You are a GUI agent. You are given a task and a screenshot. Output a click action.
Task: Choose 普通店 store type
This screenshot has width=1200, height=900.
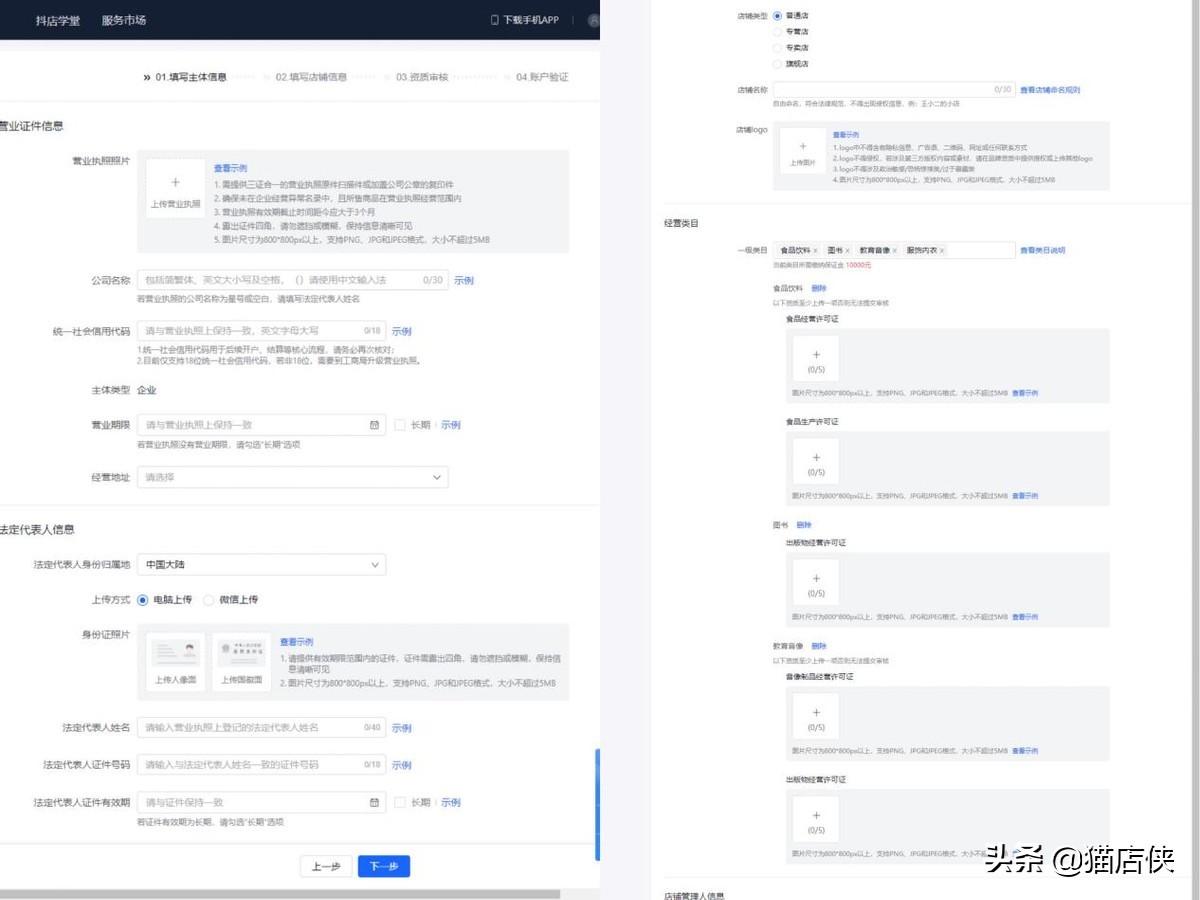[x=777, y=16]
